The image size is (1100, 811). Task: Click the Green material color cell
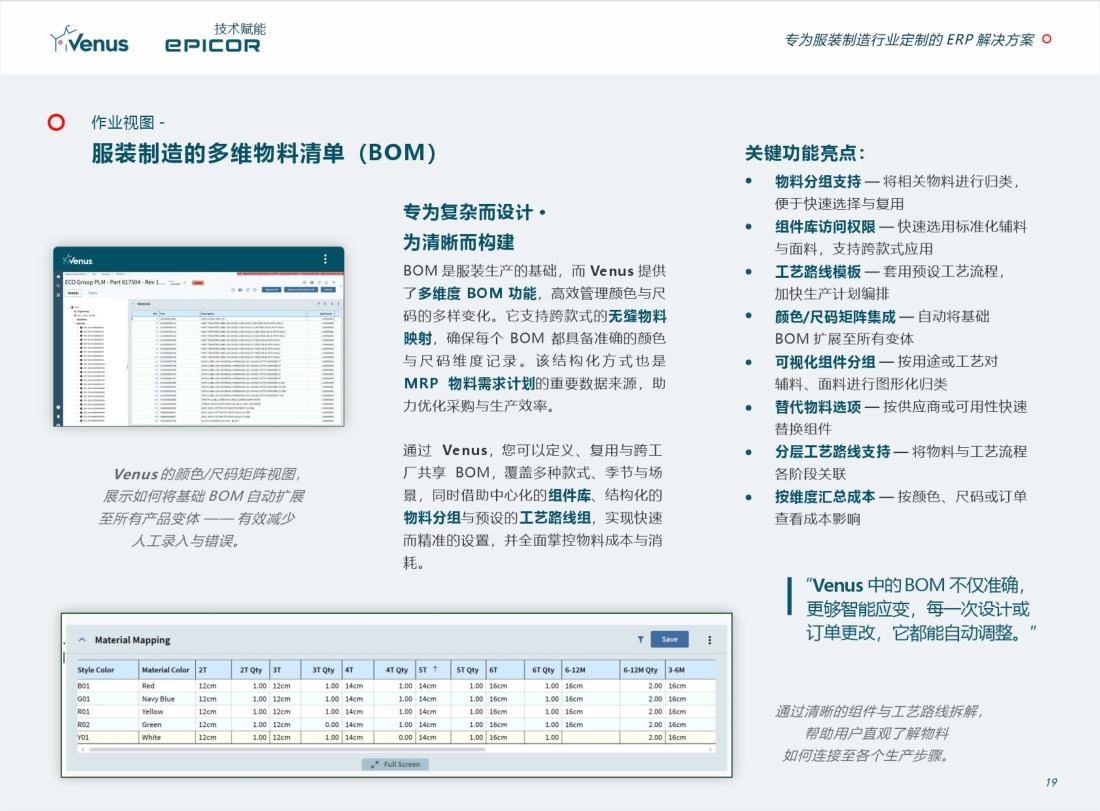point(167,724)
